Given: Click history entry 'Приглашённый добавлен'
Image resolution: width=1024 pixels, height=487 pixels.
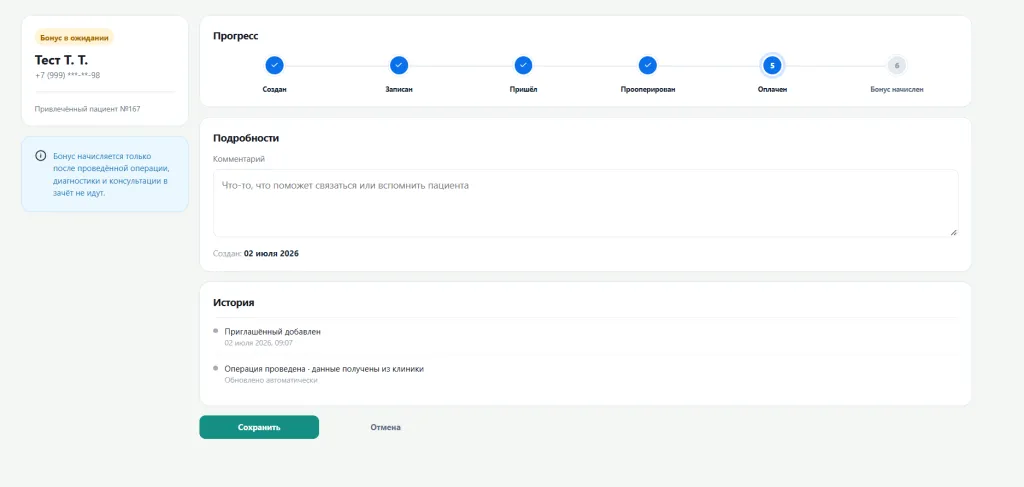Looking at the screenshot, I should (272, 332).
